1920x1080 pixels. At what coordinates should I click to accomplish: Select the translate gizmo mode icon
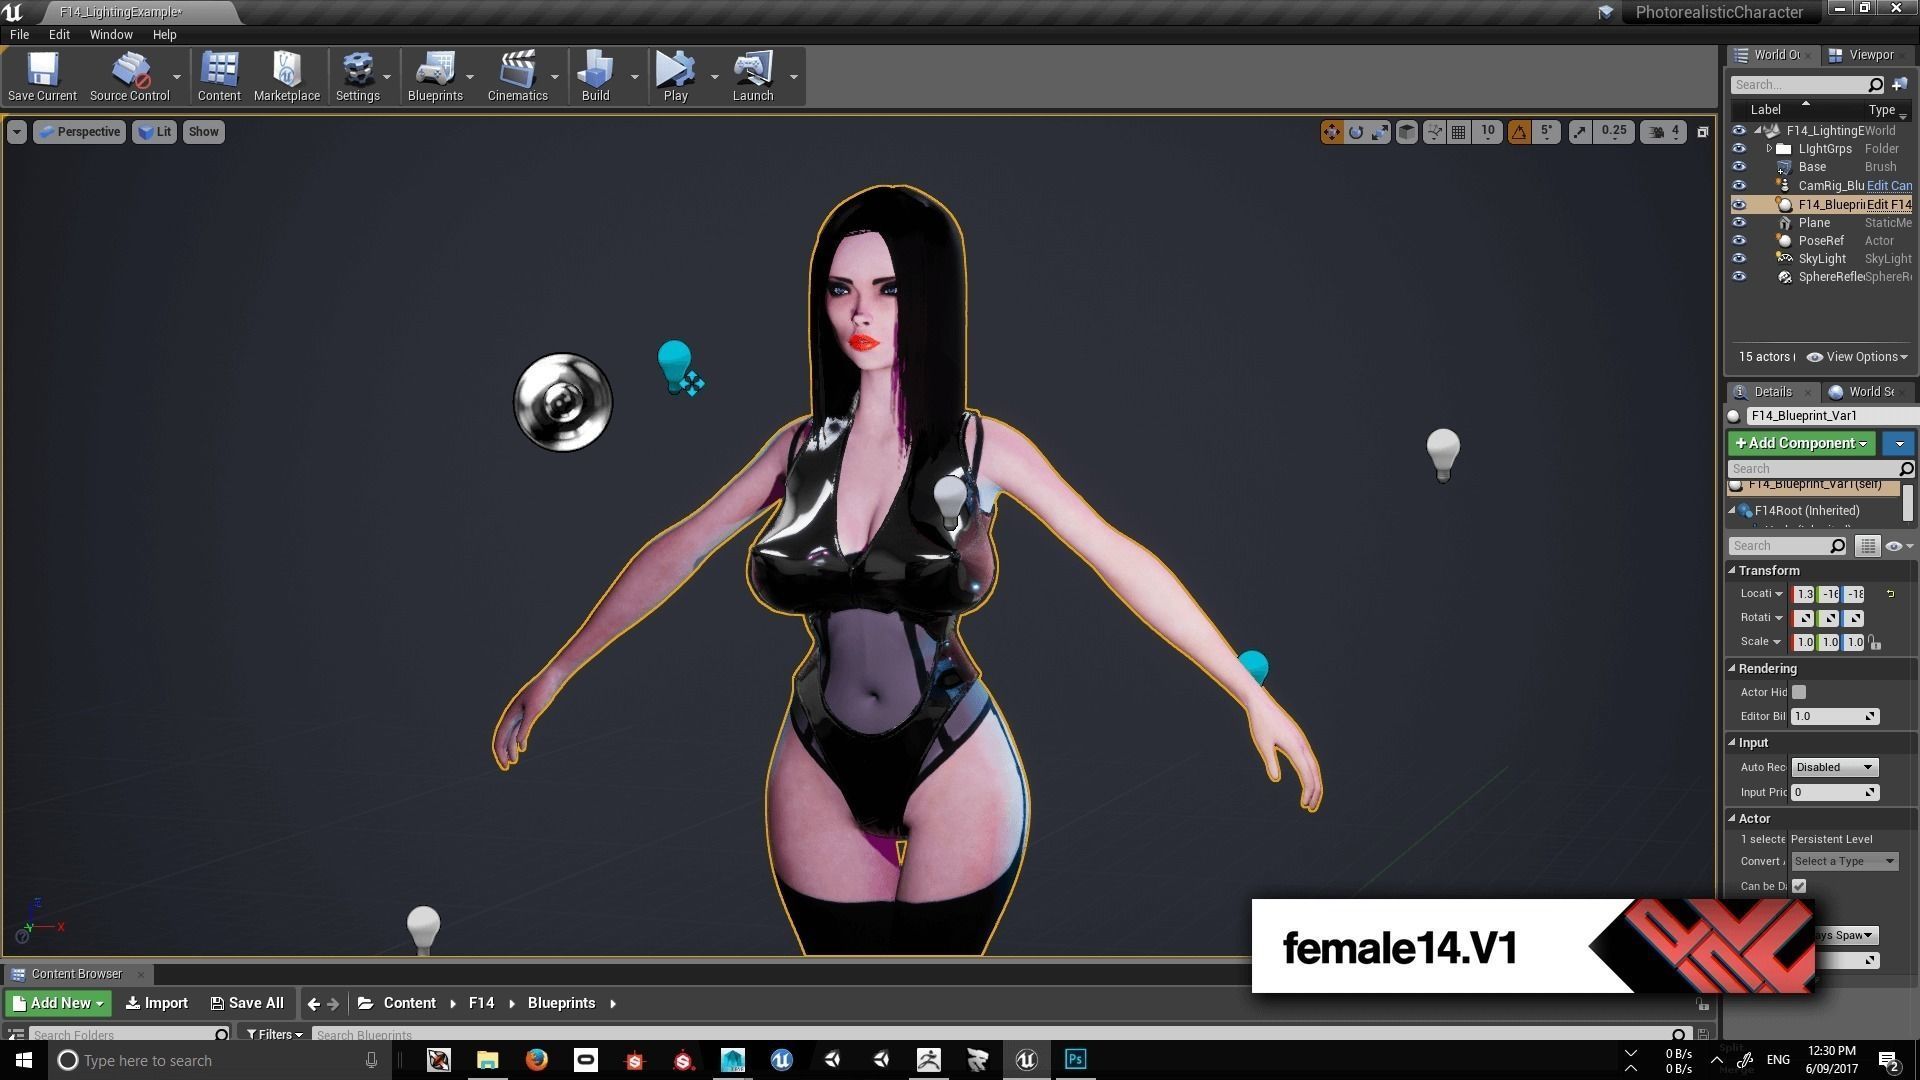coord(1331,132)
